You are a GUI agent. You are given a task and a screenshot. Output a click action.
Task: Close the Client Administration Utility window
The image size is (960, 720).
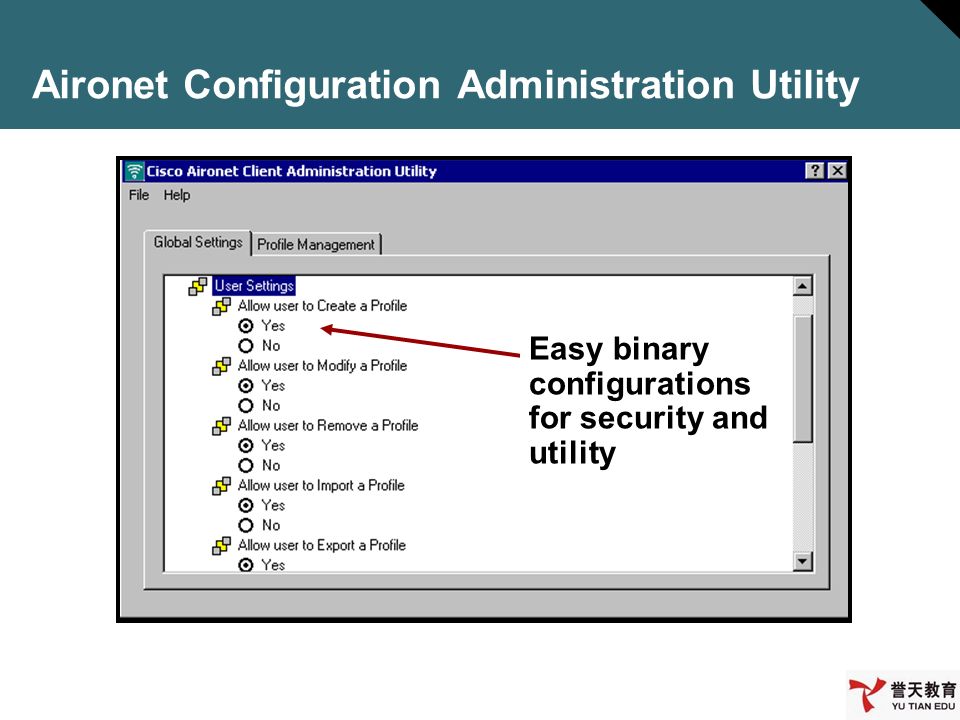pyautogui.click(x=837, y=171)
